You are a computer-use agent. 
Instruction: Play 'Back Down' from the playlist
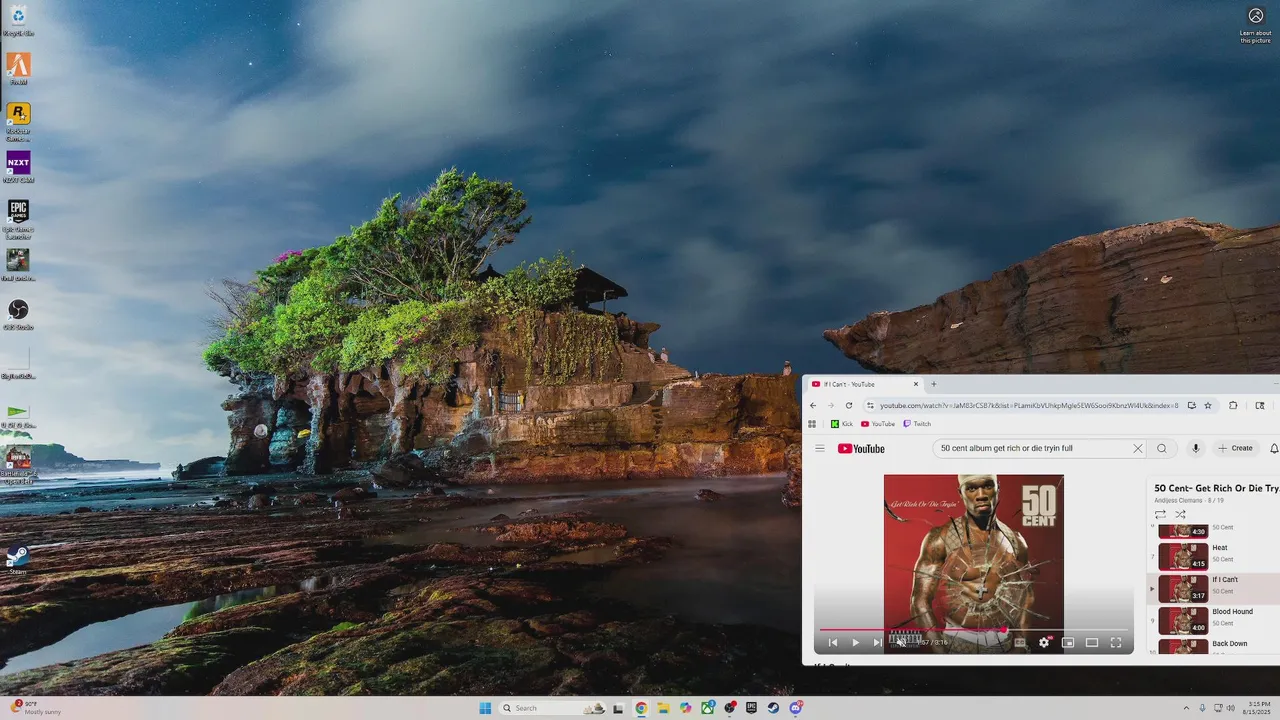point(1214,646)
